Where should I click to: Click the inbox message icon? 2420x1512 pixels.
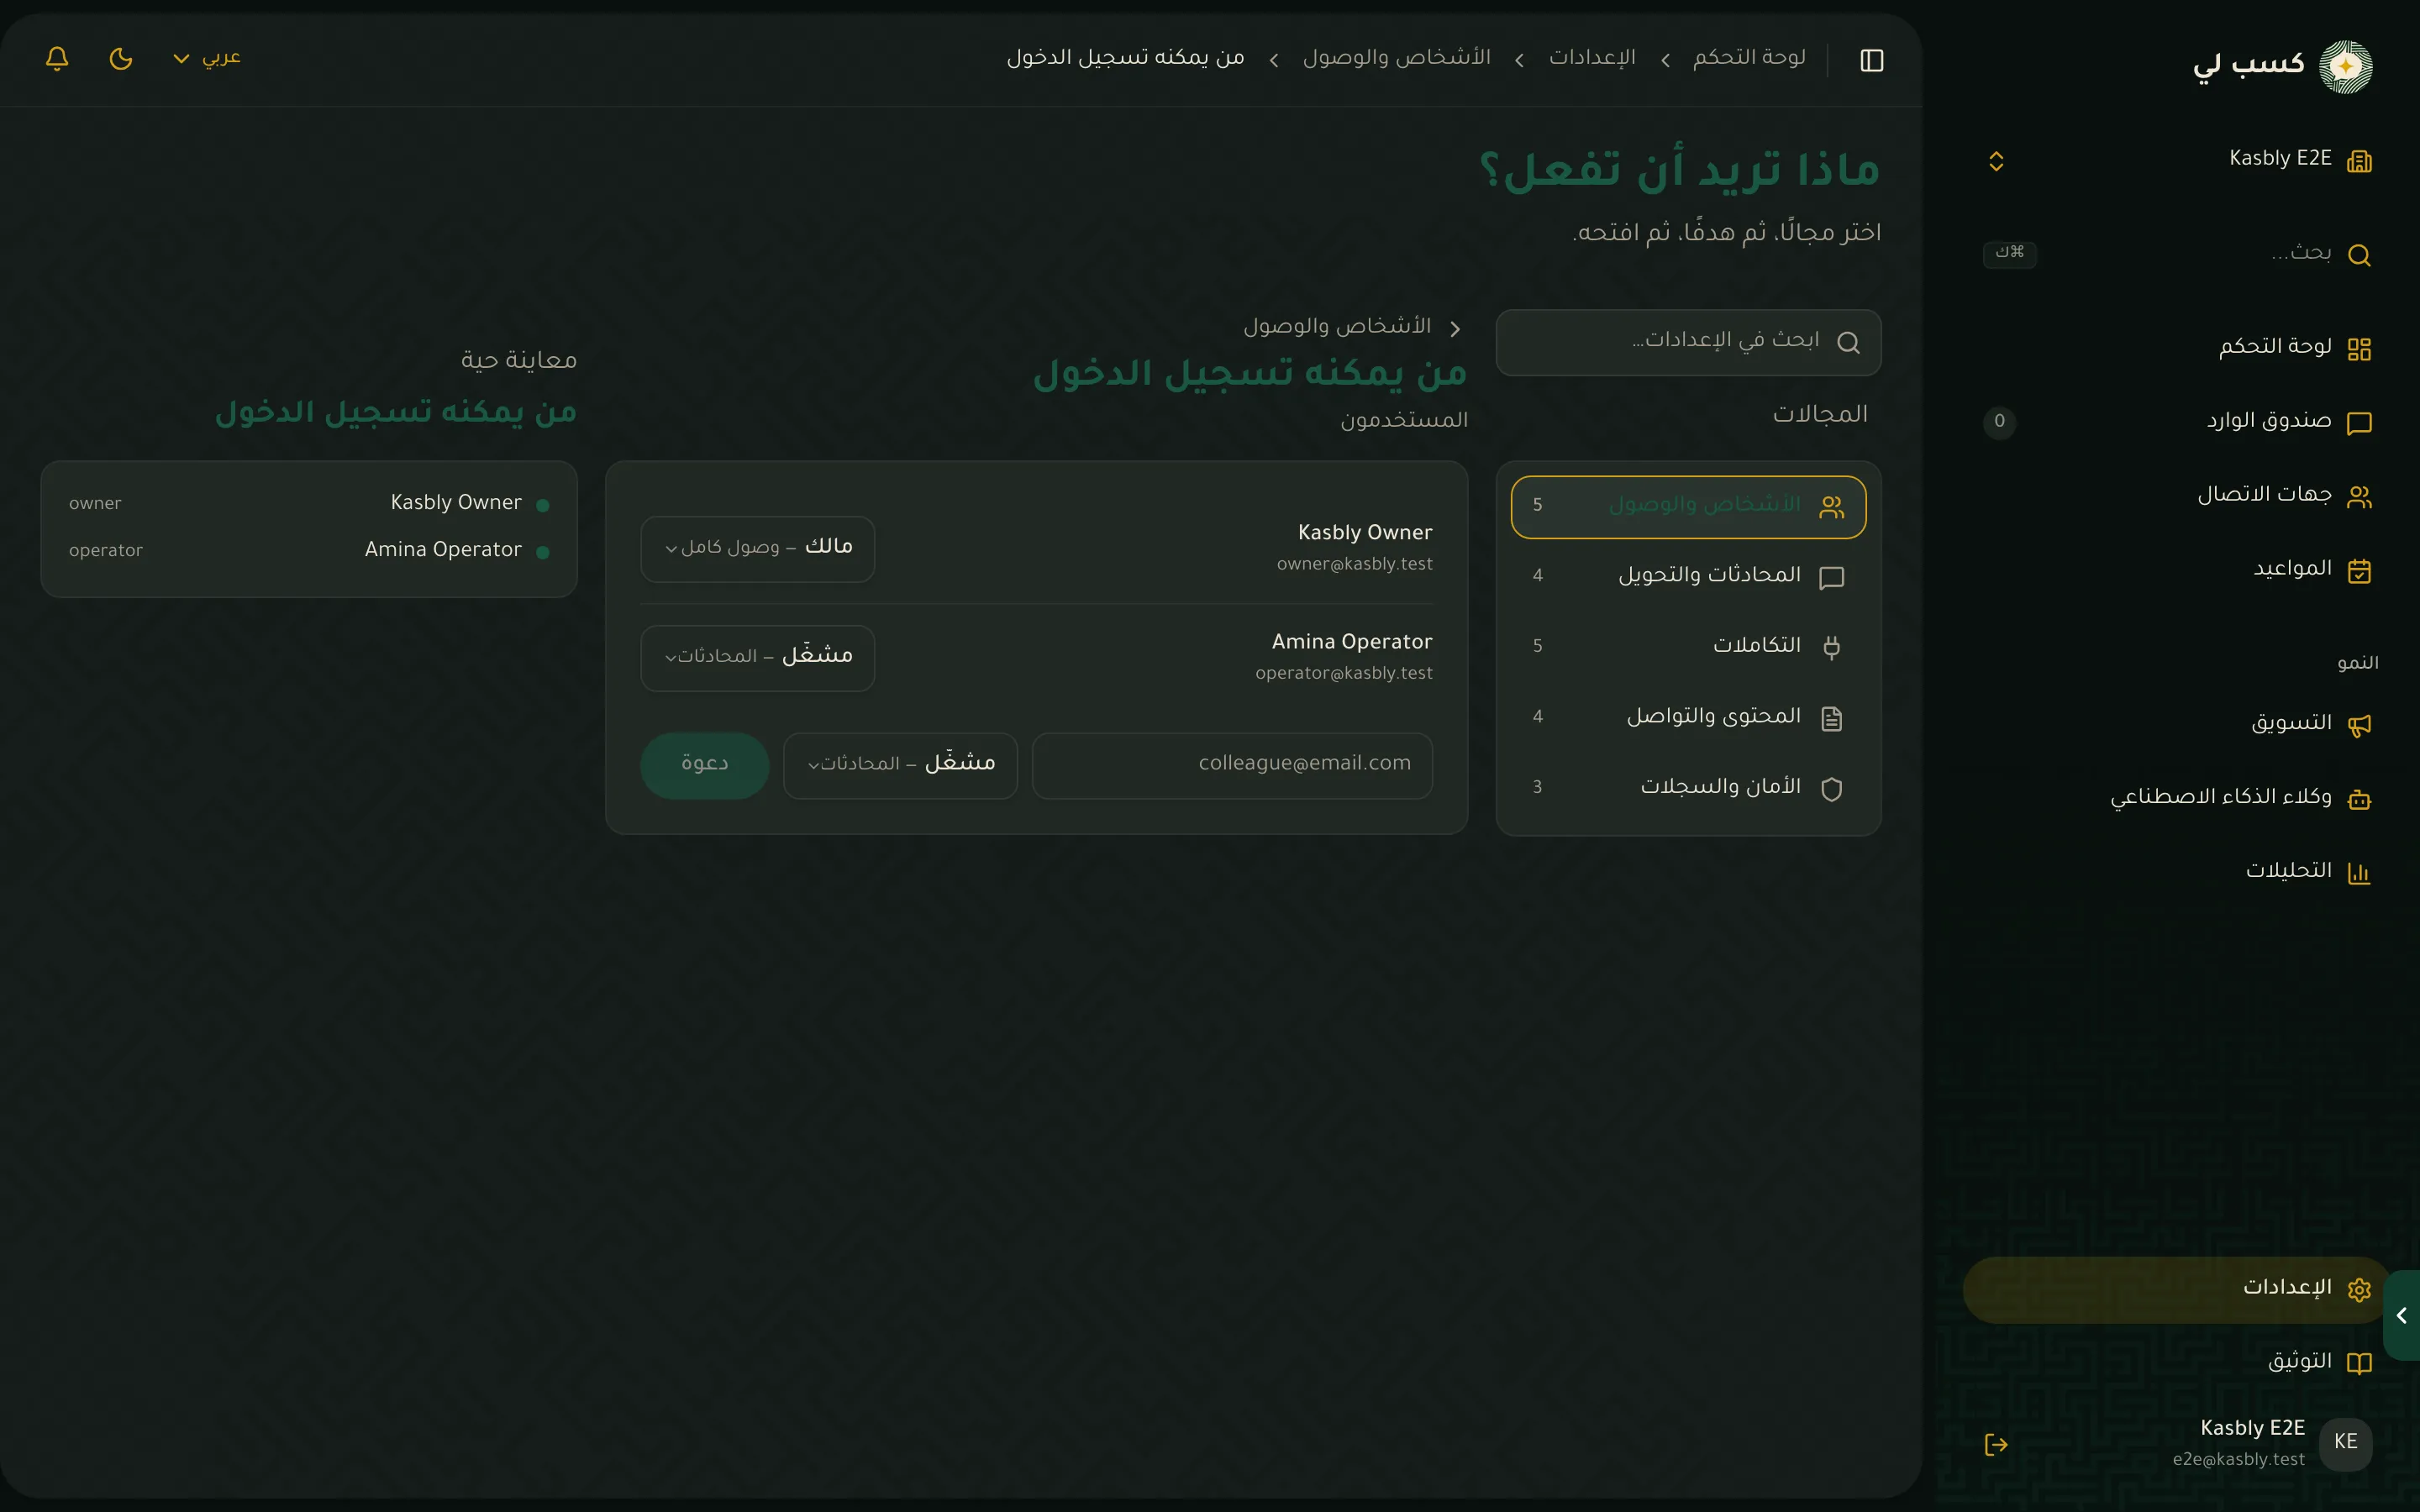pos(2359,423)
